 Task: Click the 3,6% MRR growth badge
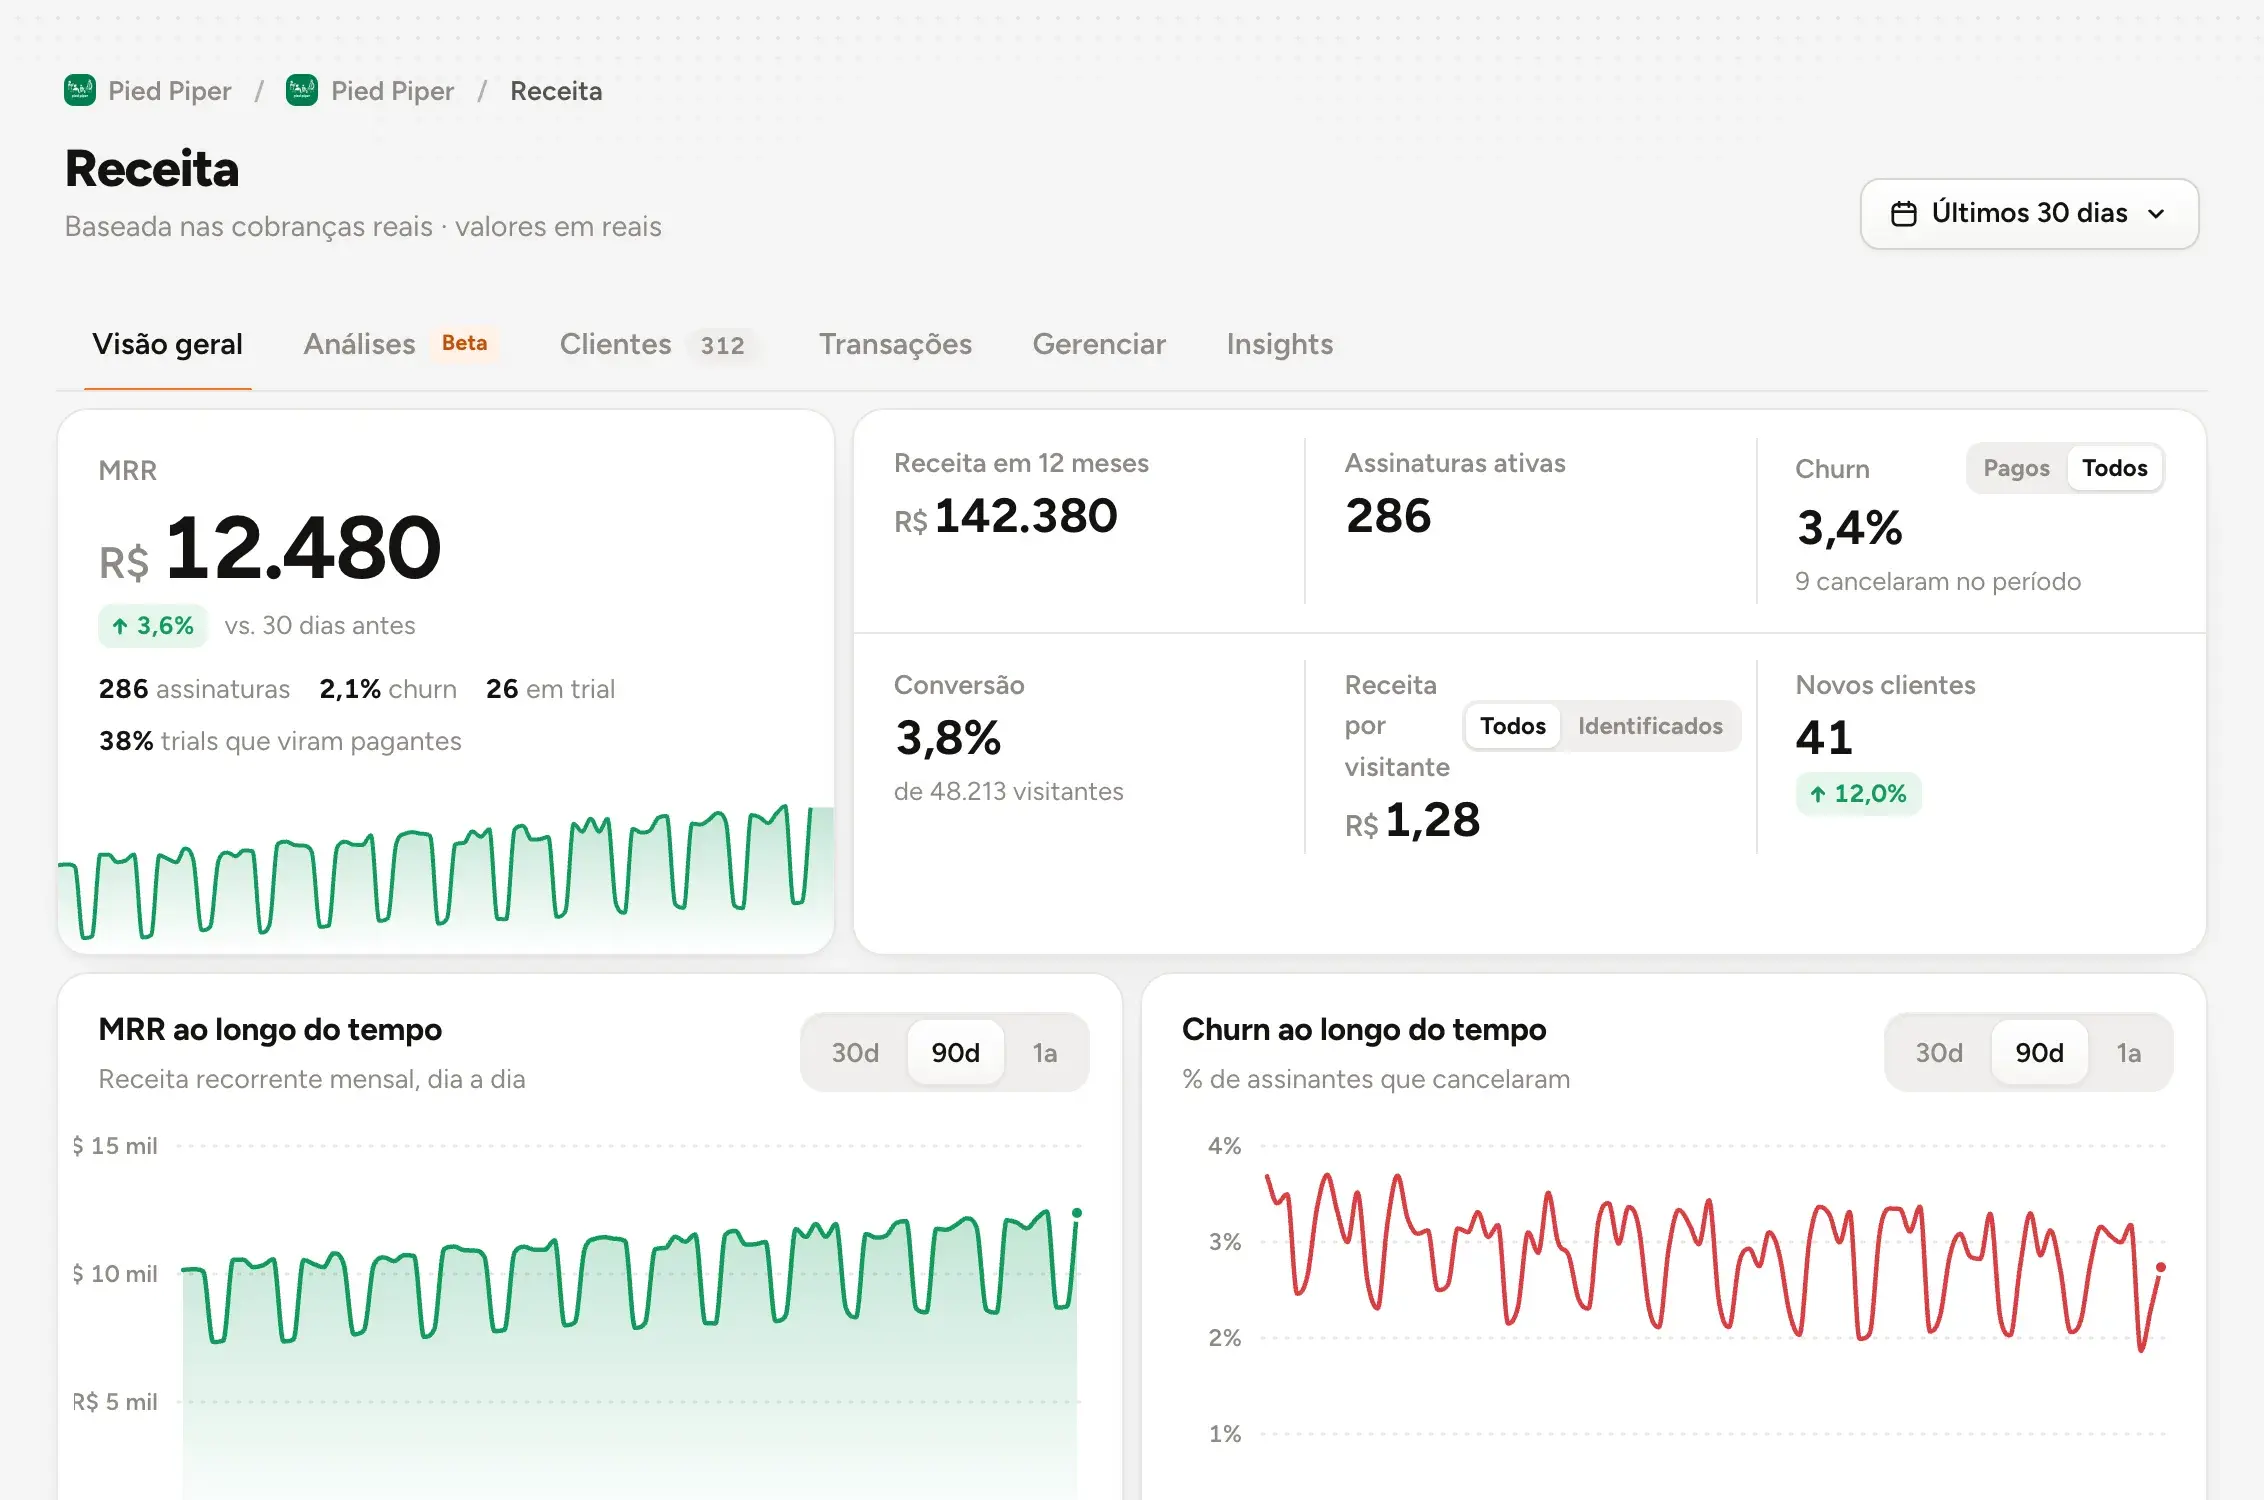click(153, 626)
